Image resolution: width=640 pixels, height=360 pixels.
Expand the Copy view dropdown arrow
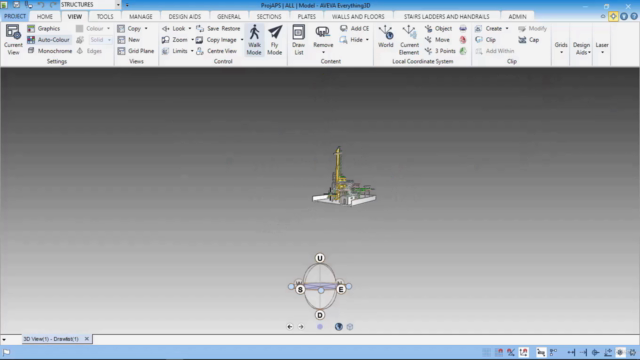click(146, 29)
